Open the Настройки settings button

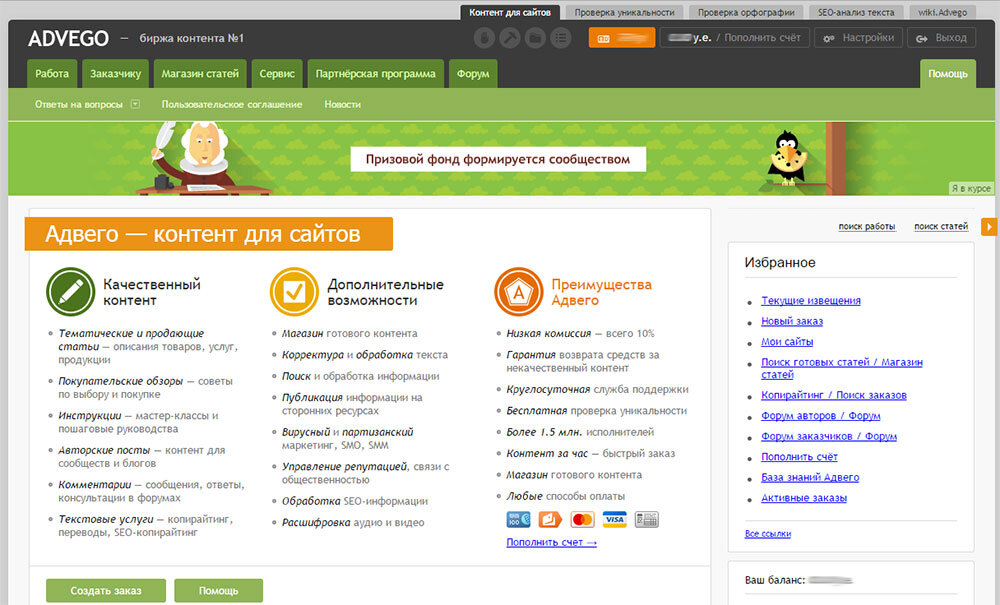(x=858, y=38)
